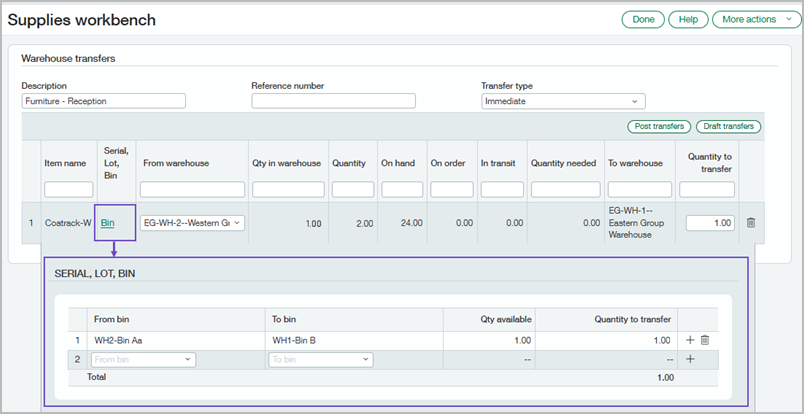Click the Qty in warehouse filter box
Viewport: 804px width, 414px height.
tap(287, 189)
